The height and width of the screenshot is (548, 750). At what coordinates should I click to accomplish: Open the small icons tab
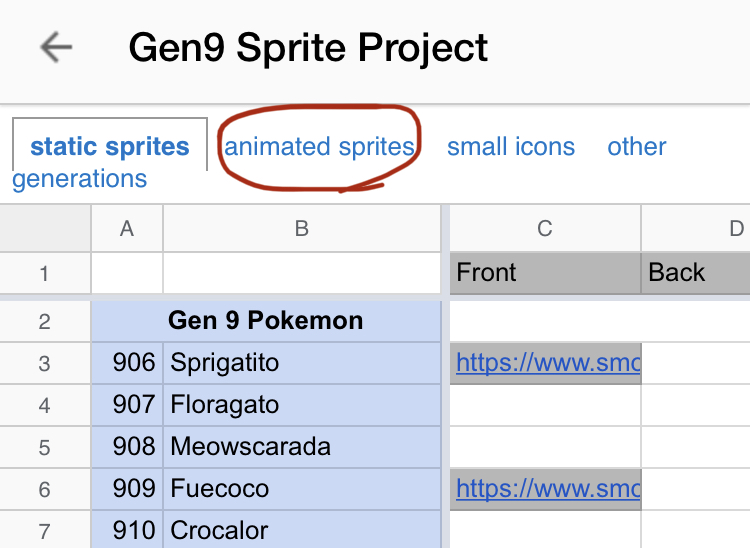511,147
